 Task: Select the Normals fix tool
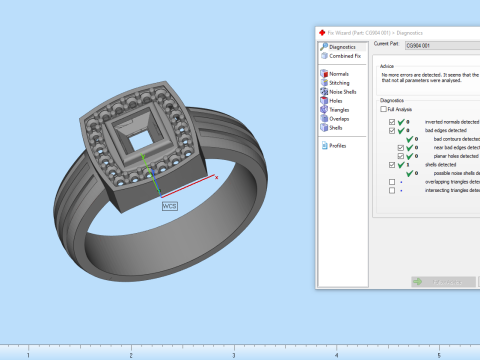pos(335,74)
